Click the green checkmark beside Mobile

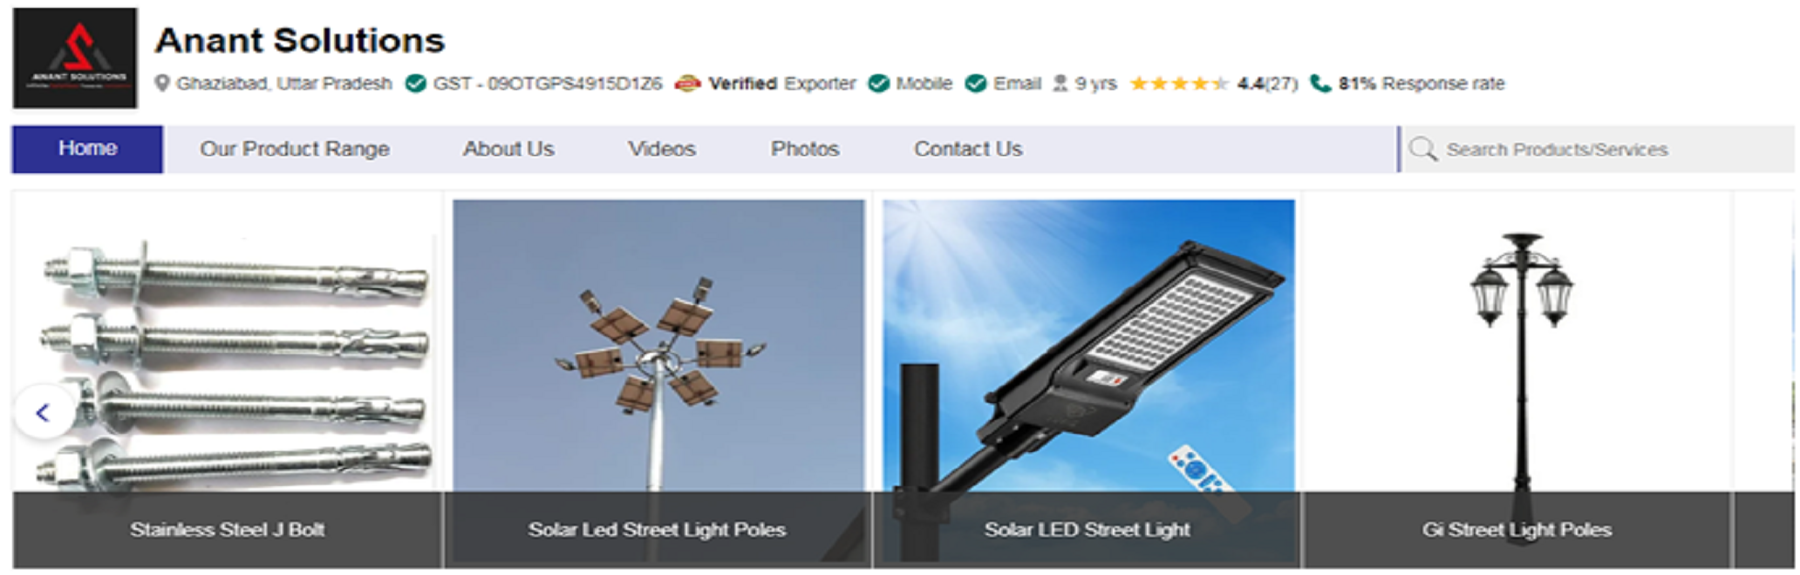[x=879, y=83]
